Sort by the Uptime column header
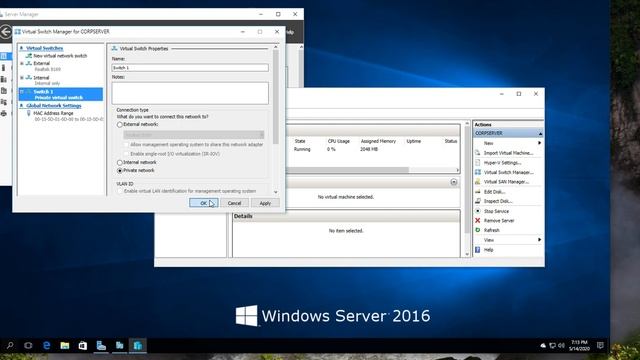640x360 pixels. coord(413,141)
